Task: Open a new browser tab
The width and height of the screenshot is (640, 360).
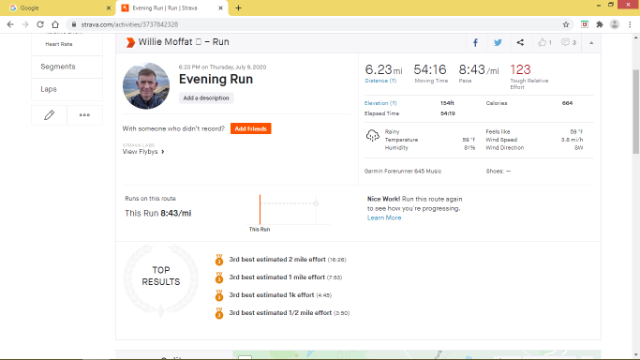Action: pyautogui.click(x=238, y=8)
